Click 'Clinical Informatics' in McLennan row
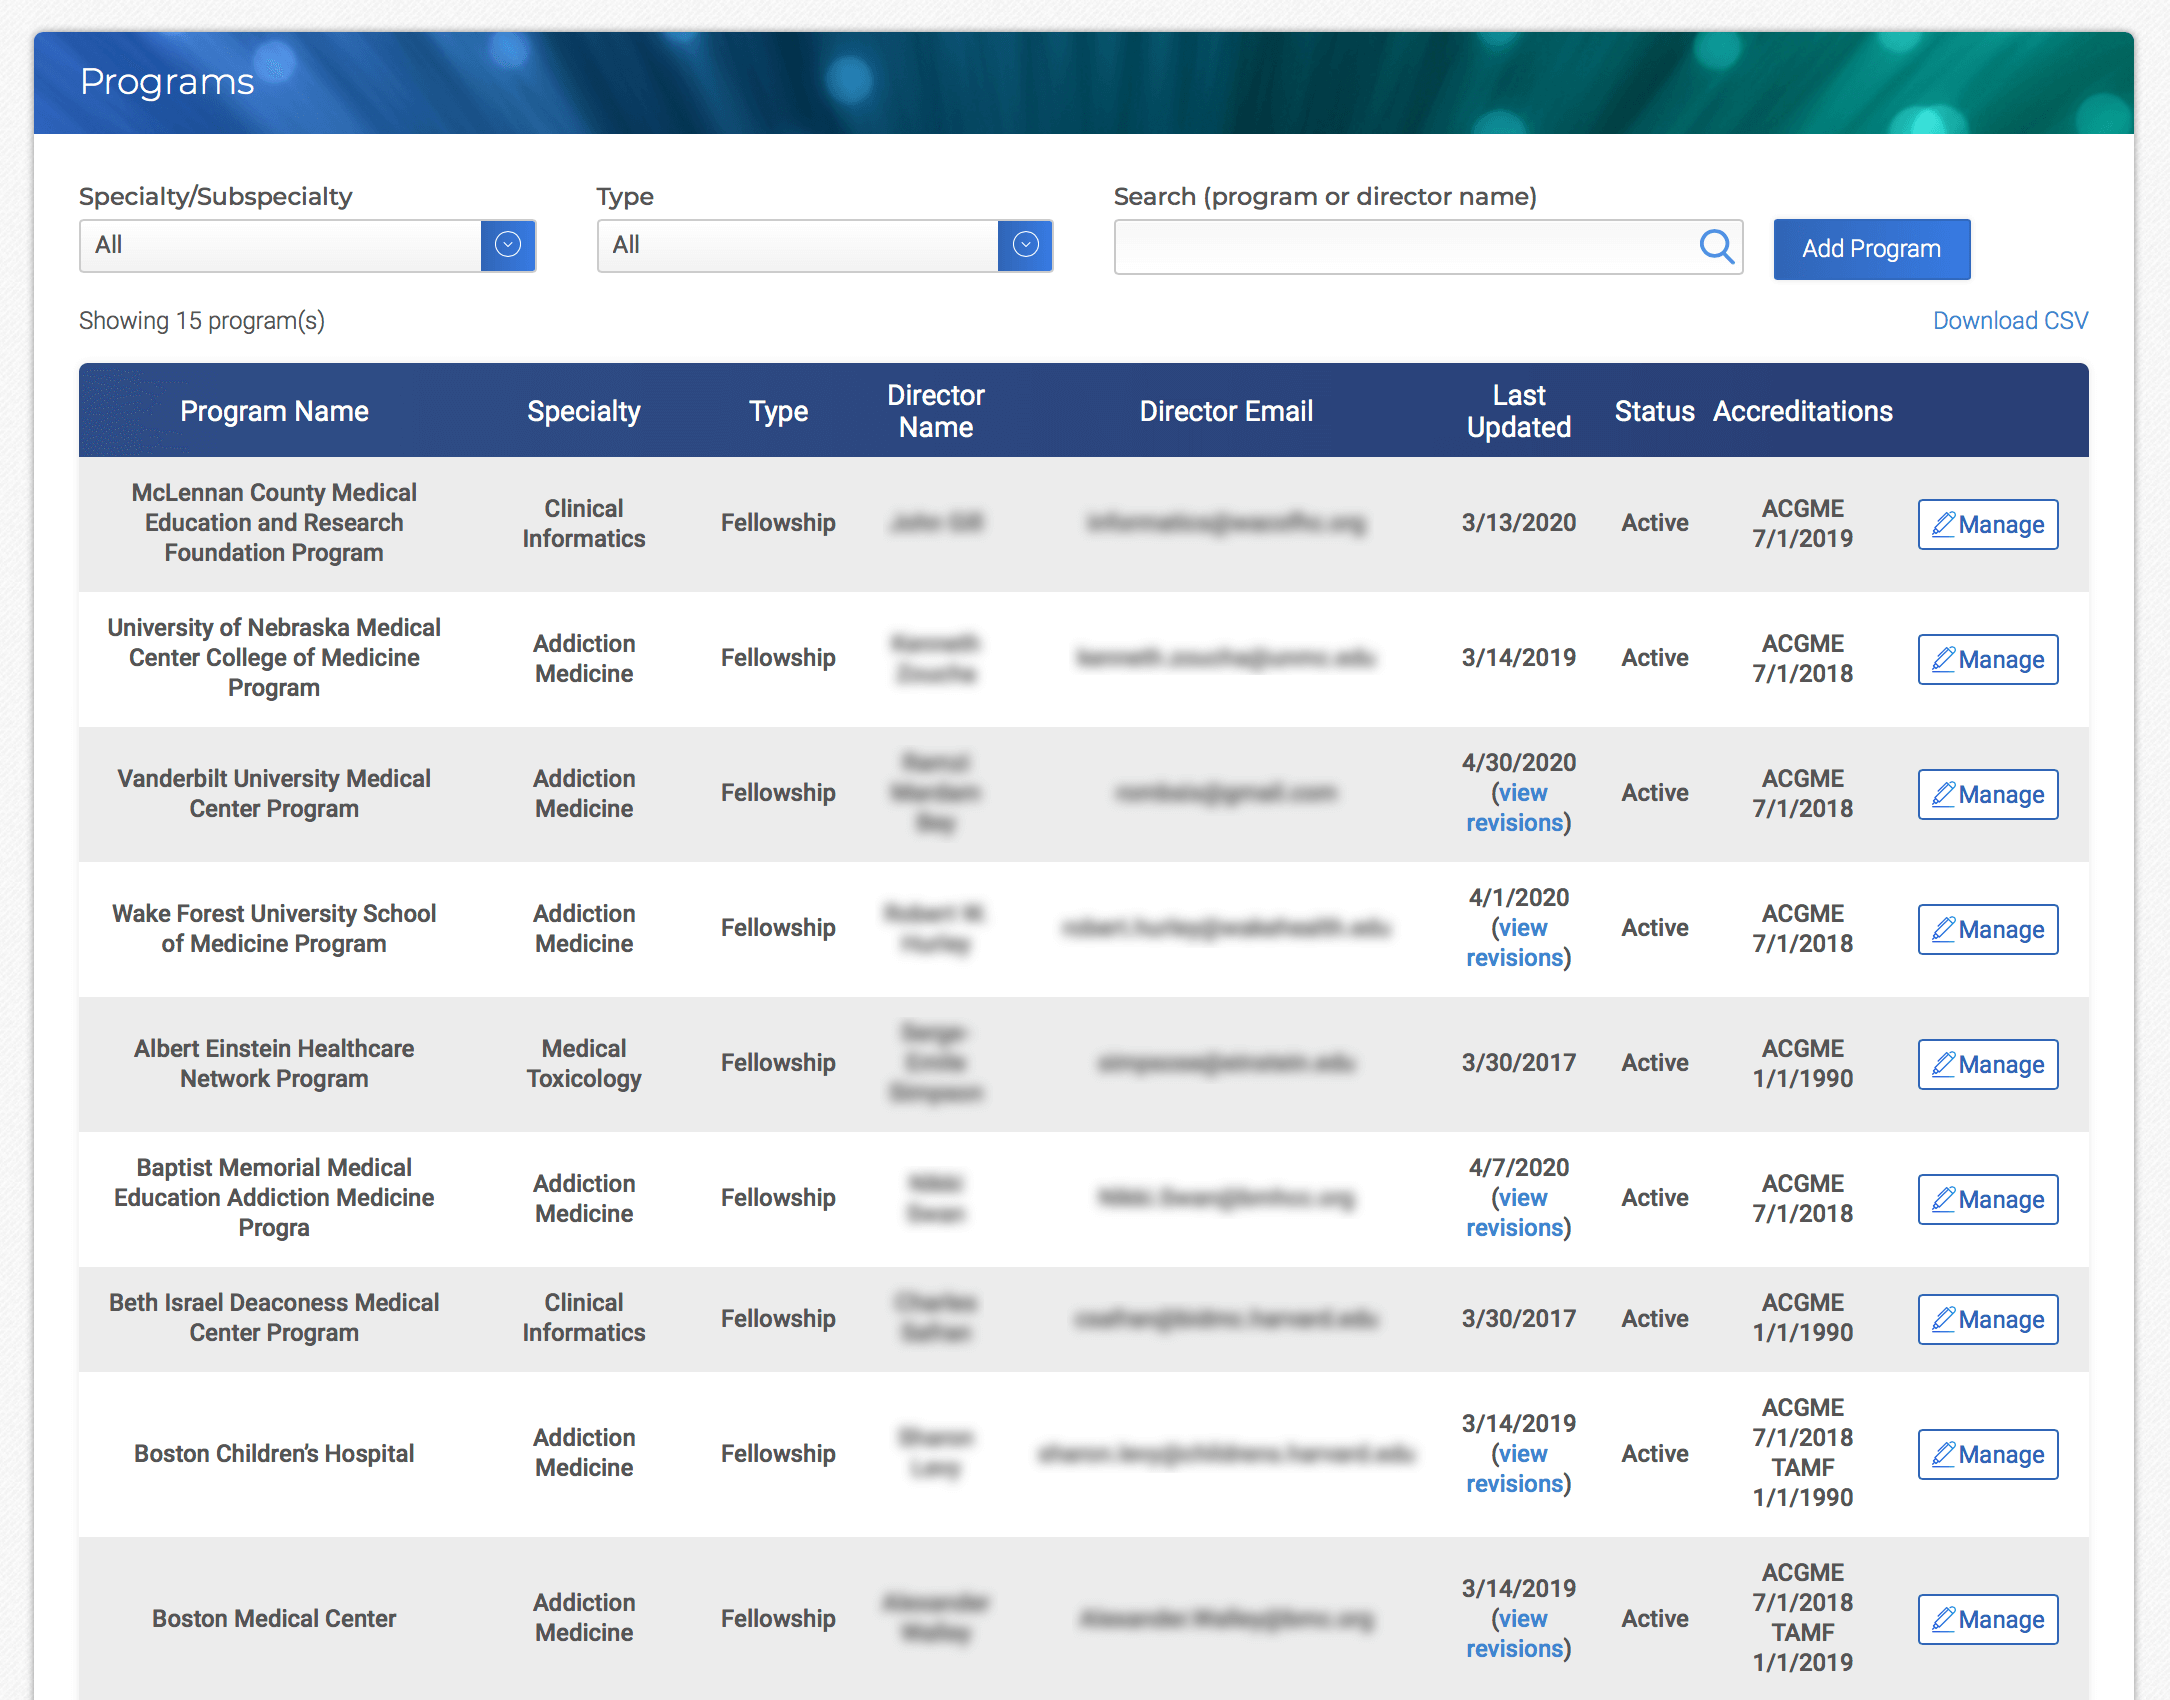 pyautogui.click(x=584, y=523)
